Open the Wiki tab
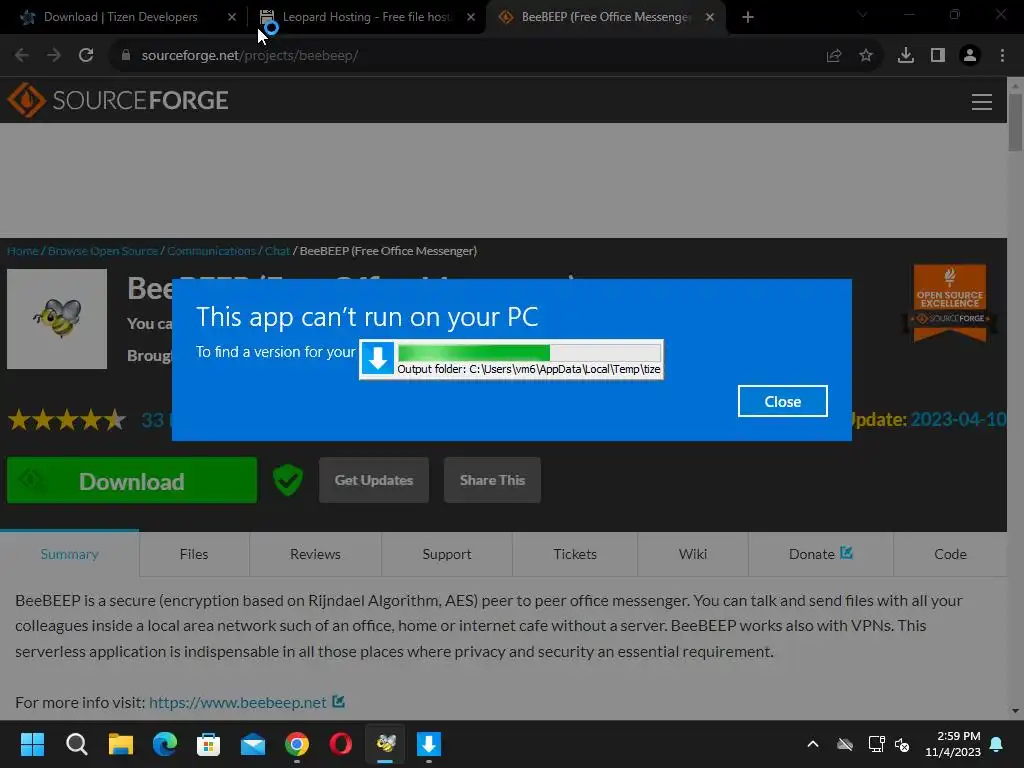This screenshot has width=1024, height=768. pos(693,554)
